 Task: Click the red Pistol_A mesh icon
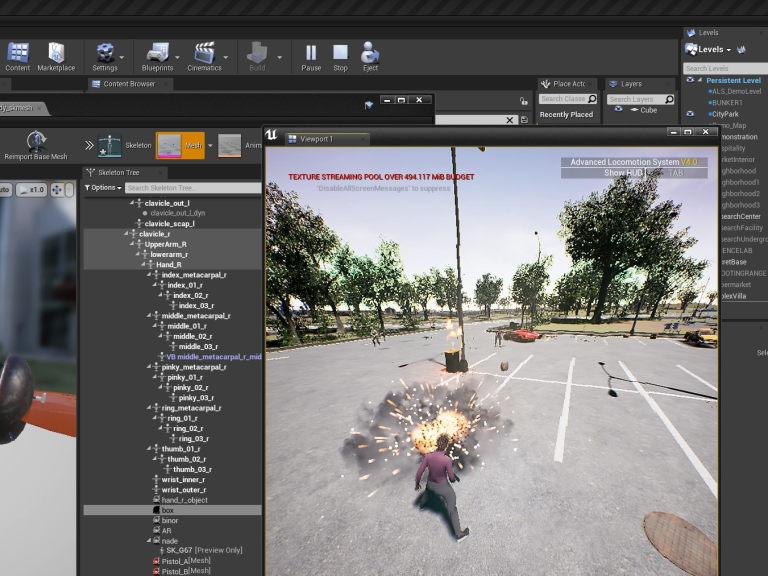tap(156, 561)
